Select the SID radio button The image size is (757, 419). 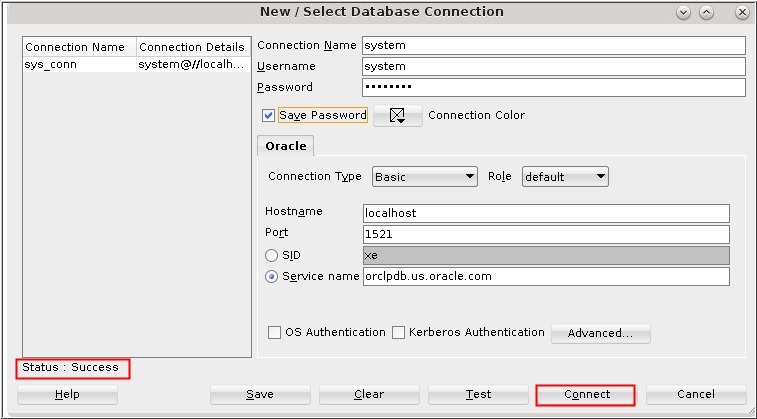pyautogui.click(x=271, y=255)
